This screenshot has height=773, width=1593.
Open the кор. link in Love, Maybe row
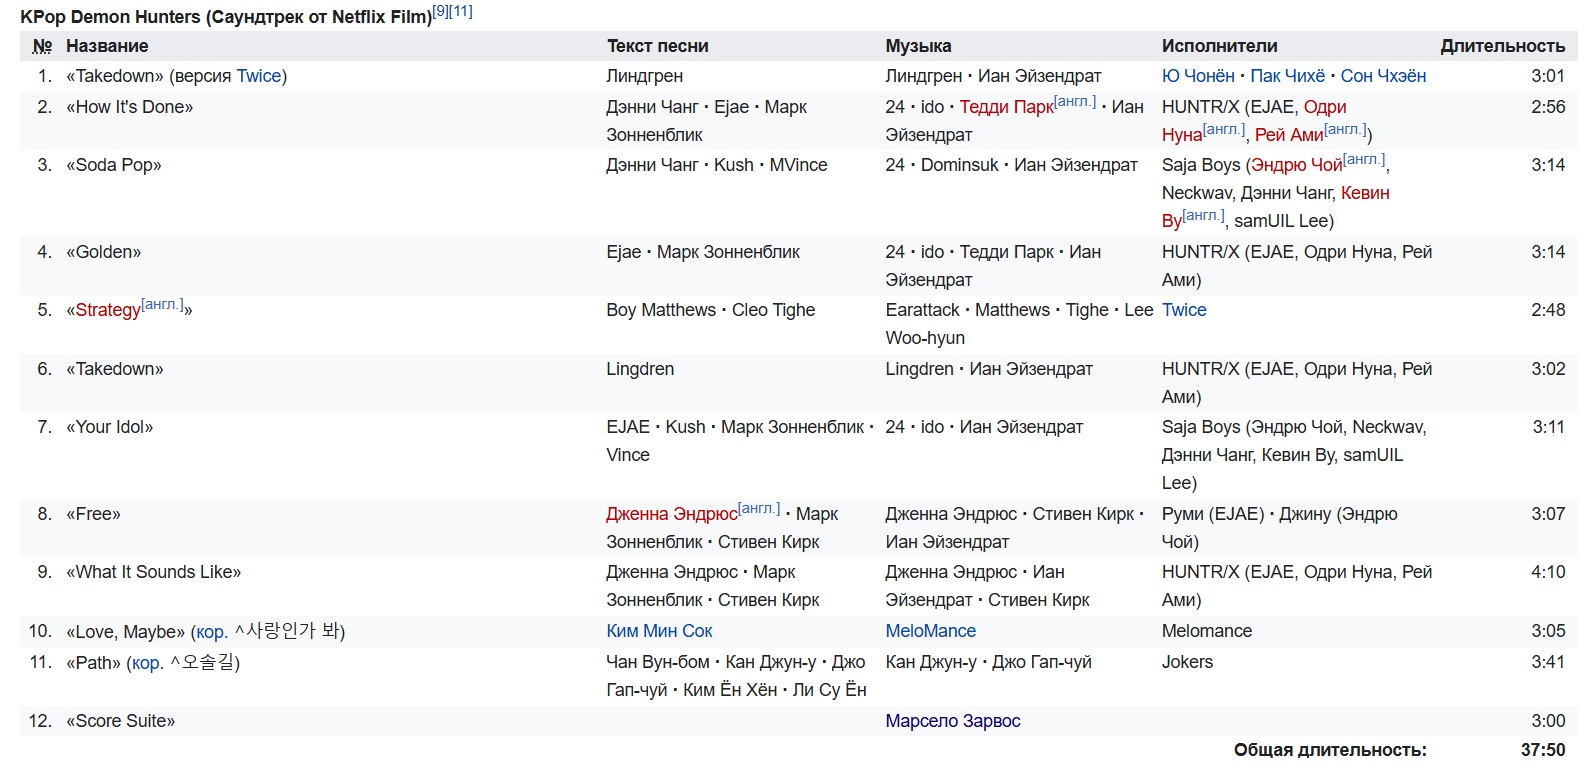212,632
